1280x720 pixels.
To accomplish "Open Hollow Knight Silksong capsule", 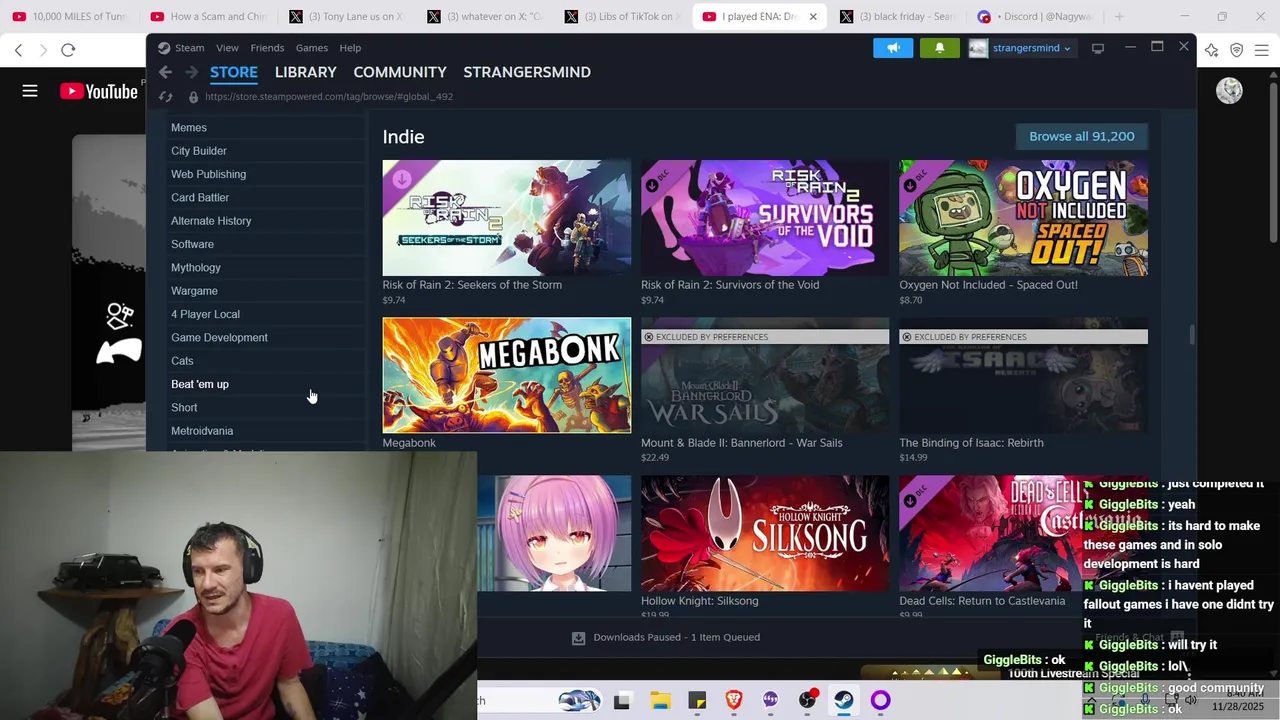I will tap(765, 533).
